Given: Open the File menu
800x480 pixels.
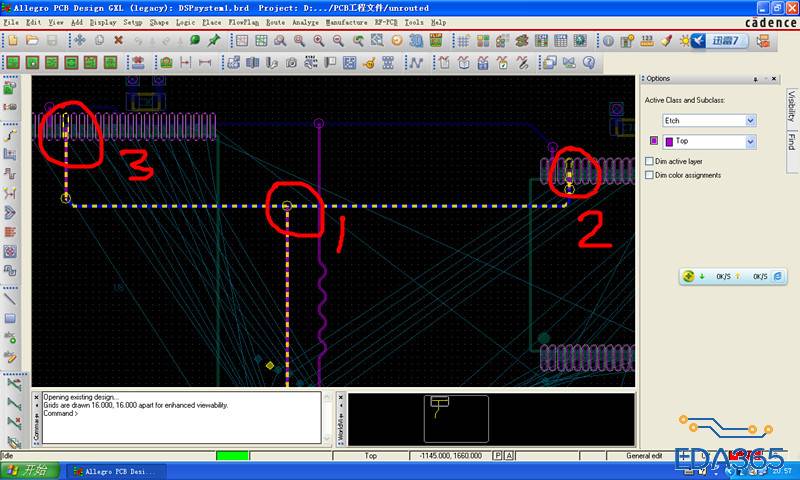Looking at the screenshot, I should [x=11, y=22].
